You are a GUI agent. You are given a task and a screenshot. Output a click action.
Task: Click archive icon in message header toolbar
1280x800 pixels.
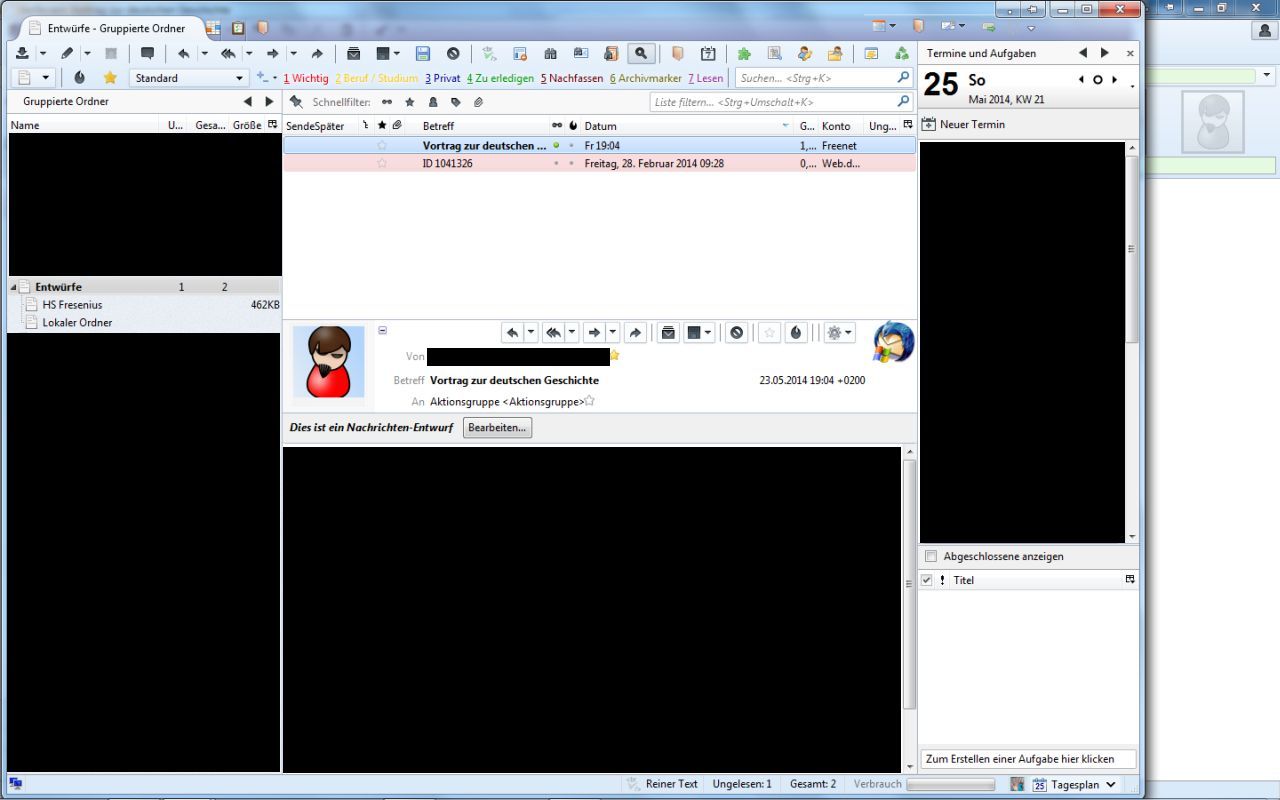(x=668, y=333)
